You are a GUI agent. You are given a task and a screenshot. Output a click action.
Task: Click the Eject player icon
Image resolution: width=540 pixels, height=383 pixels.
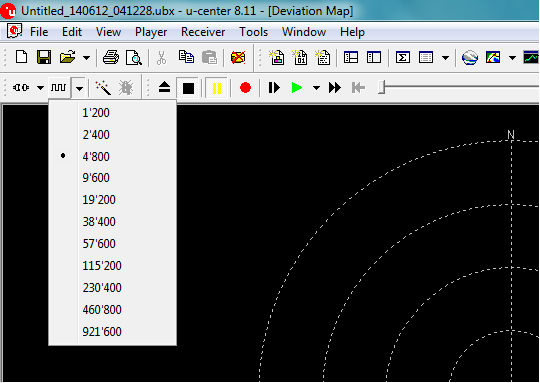tap(164, 87)
